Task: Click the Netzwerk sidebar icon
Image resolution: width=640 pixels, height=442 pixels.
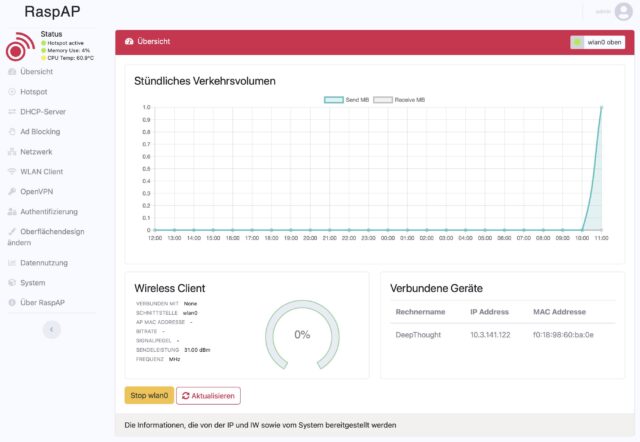Action: [x=12, y=152]
